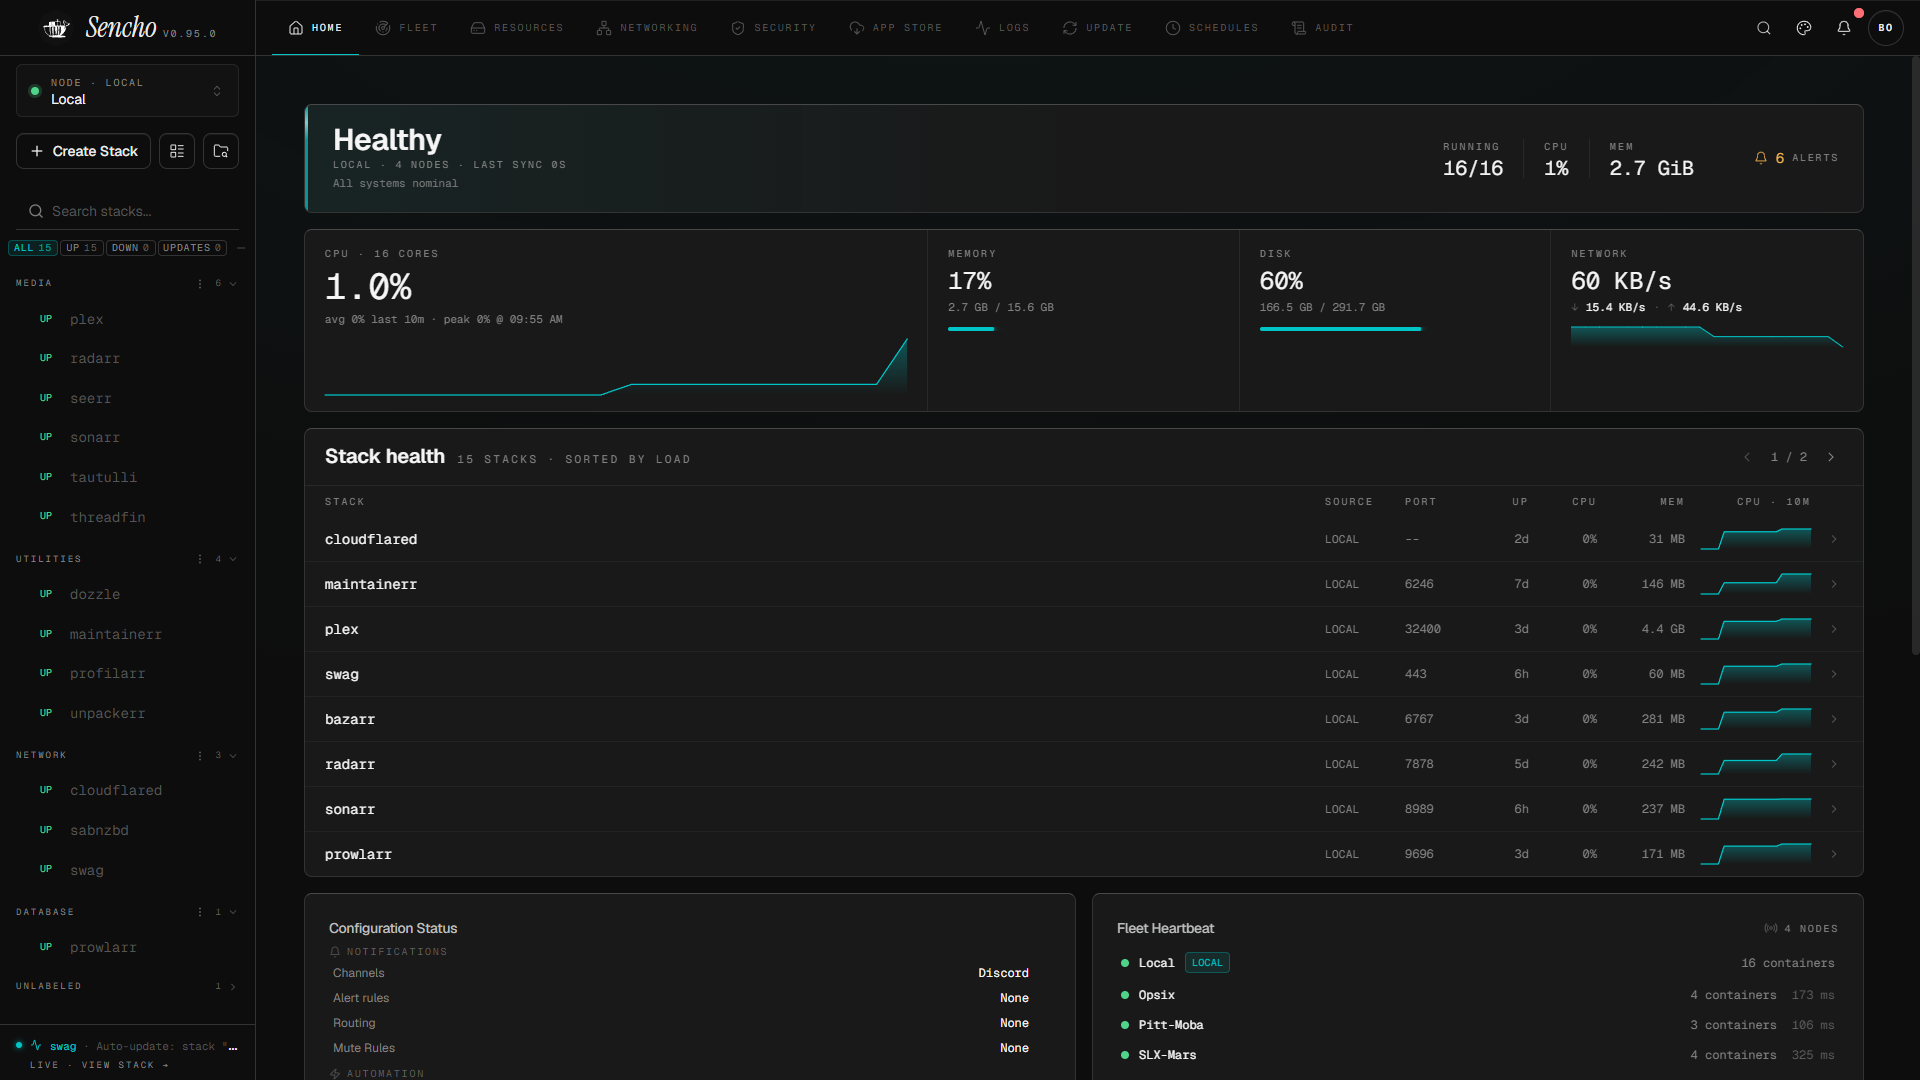Screen dimensions: 1920x1080
Task: Filter stacks by DOWN 0
Action: tap(130, 248)
